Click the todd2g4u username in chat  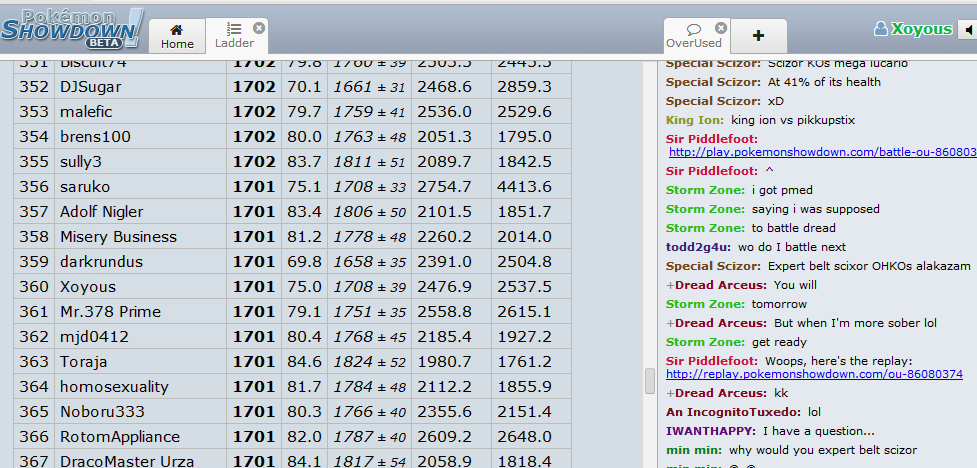tap(697, 247)
